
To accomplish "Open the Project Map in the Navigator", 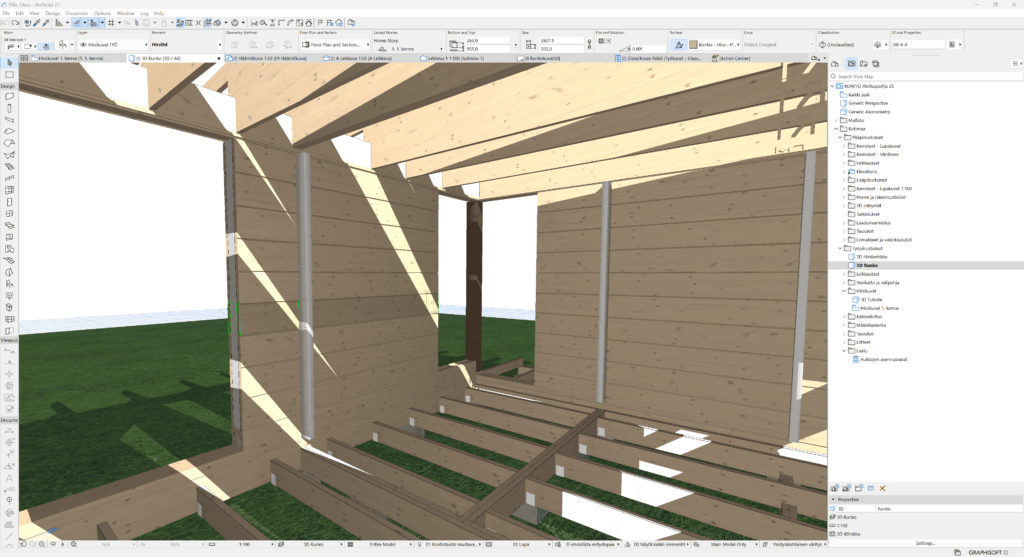I will click(836, 64).
